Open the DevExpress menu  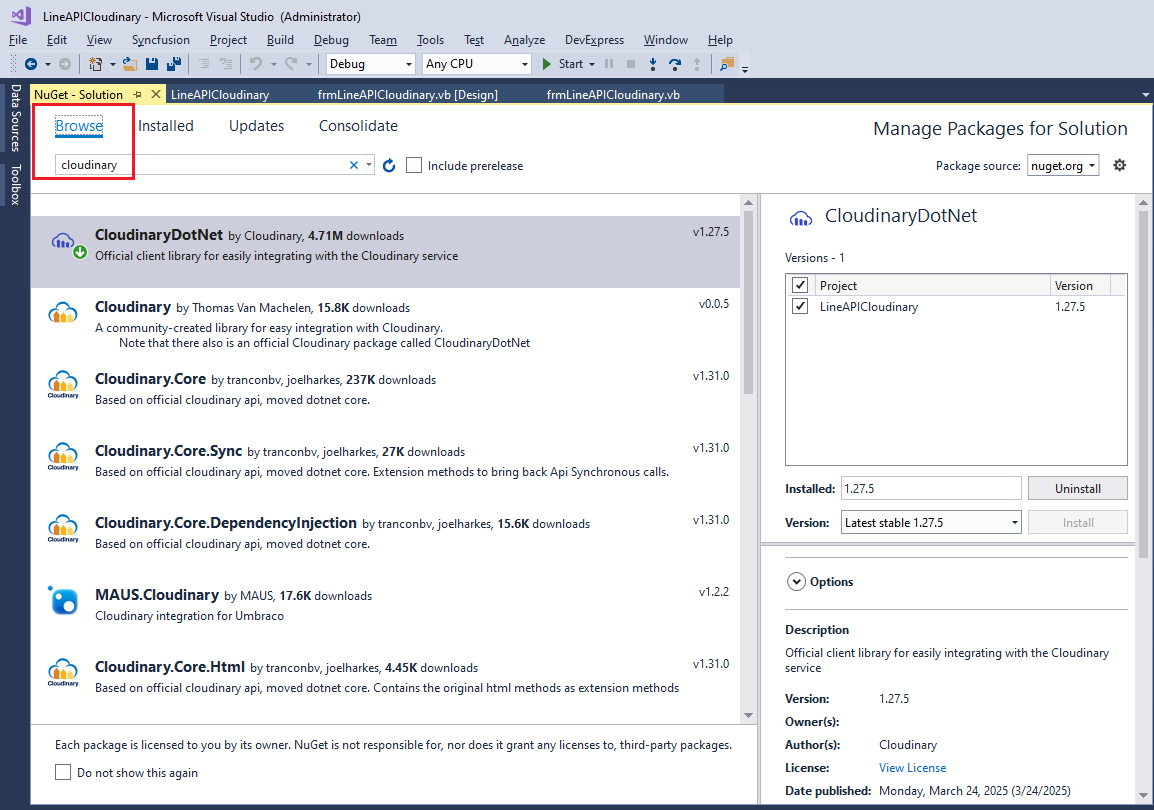point(594,40)
